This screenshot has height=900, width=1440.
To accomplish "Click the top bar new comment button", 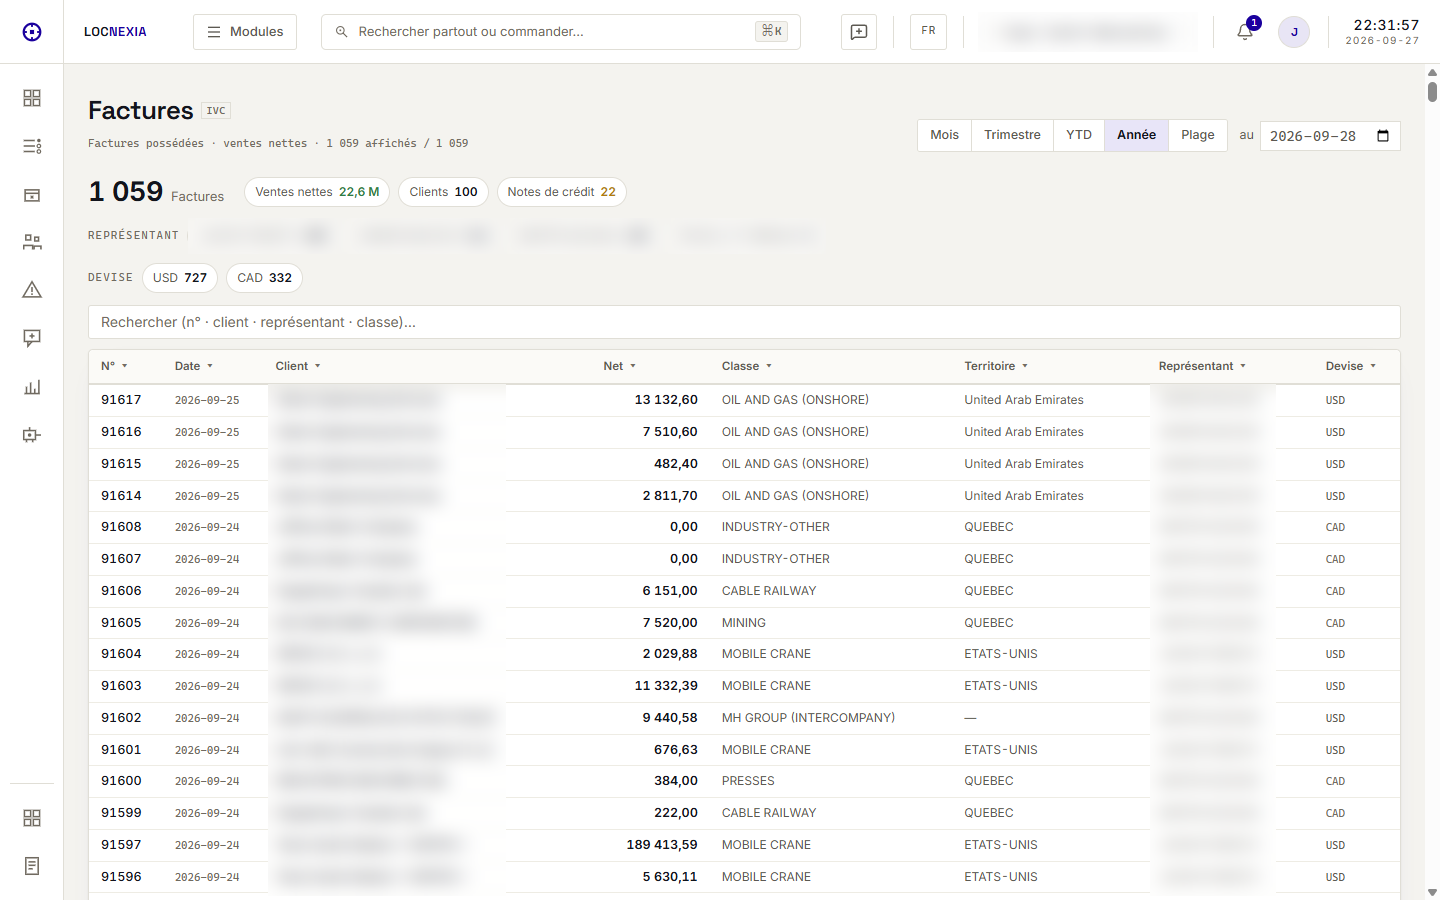I will [859, 32].
